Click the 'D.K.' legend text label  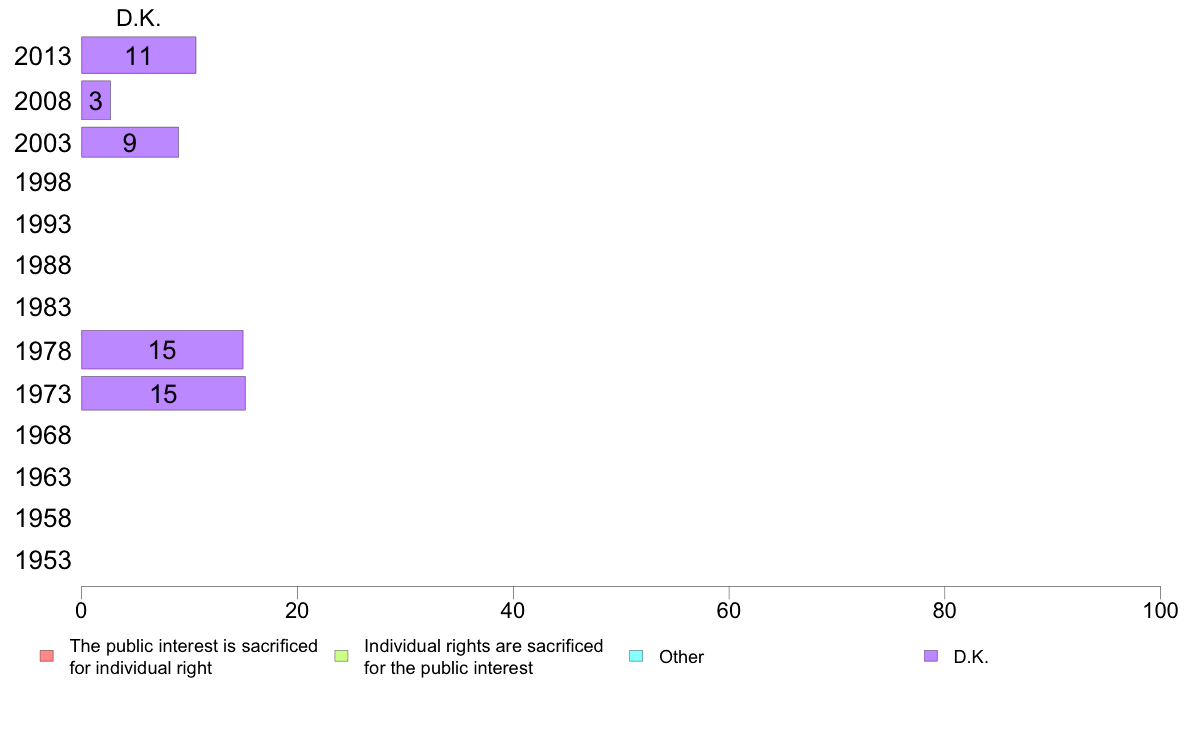971,657
